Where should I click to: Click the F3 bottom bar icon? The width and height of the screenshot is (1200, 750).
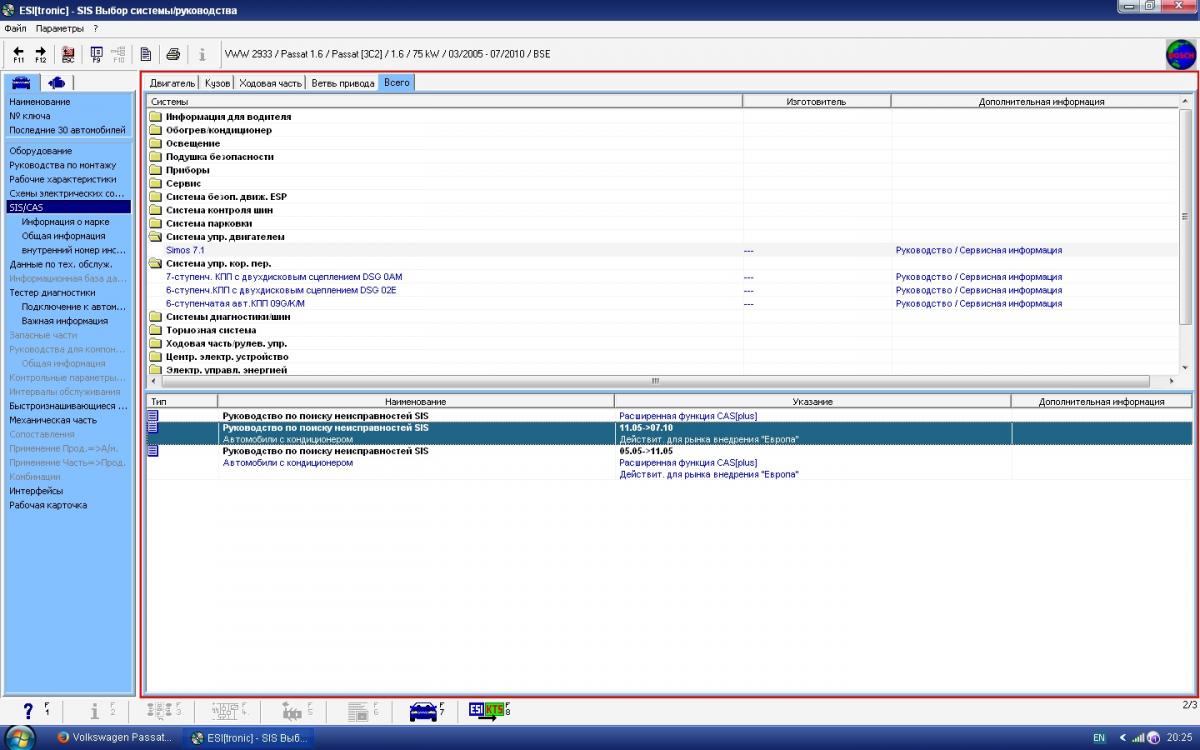159,711
